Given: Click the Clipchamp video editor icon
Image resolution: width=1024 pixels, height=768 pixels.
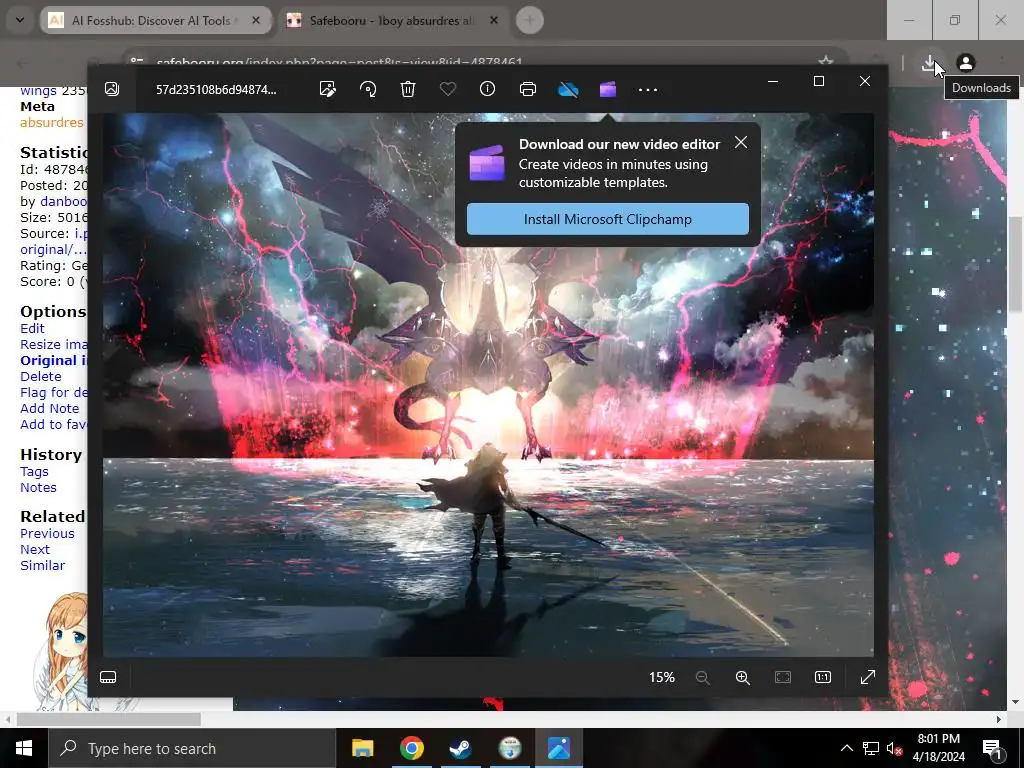Looking at the screenshot, I should click(608, 89).
